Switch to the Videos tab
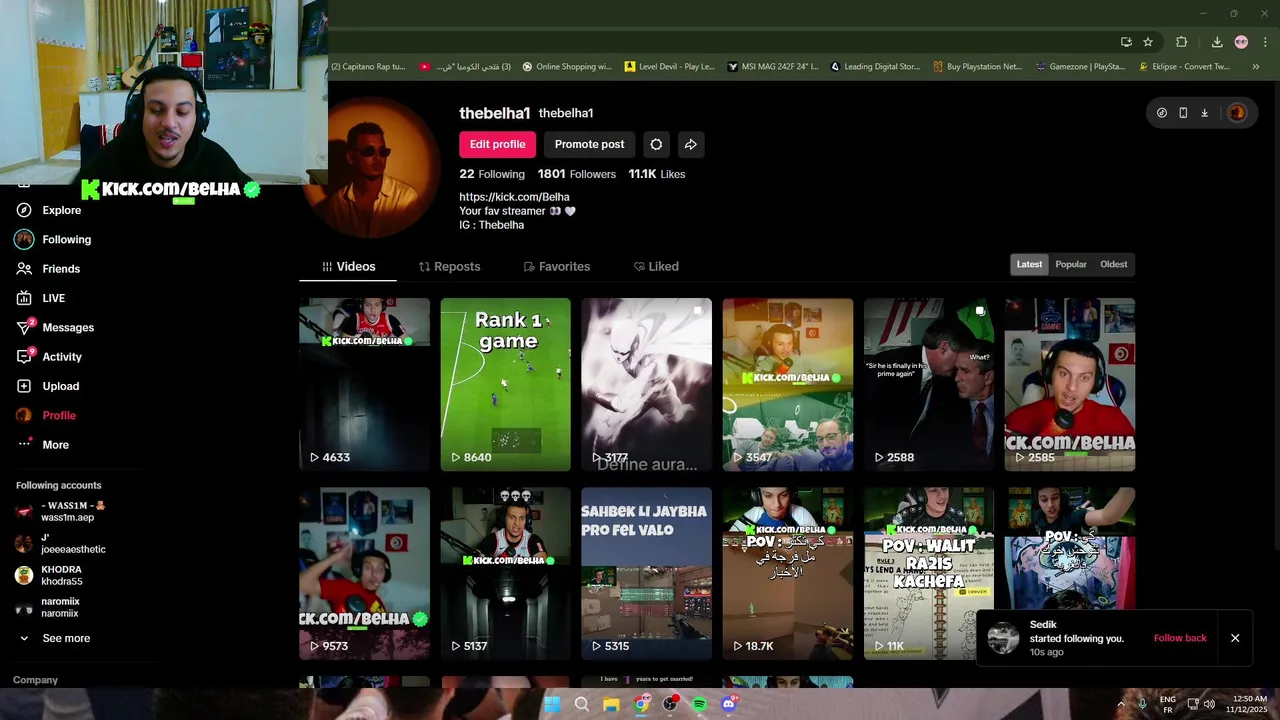The width and height of the screenshot is (1280, 720). click(349, 266)
